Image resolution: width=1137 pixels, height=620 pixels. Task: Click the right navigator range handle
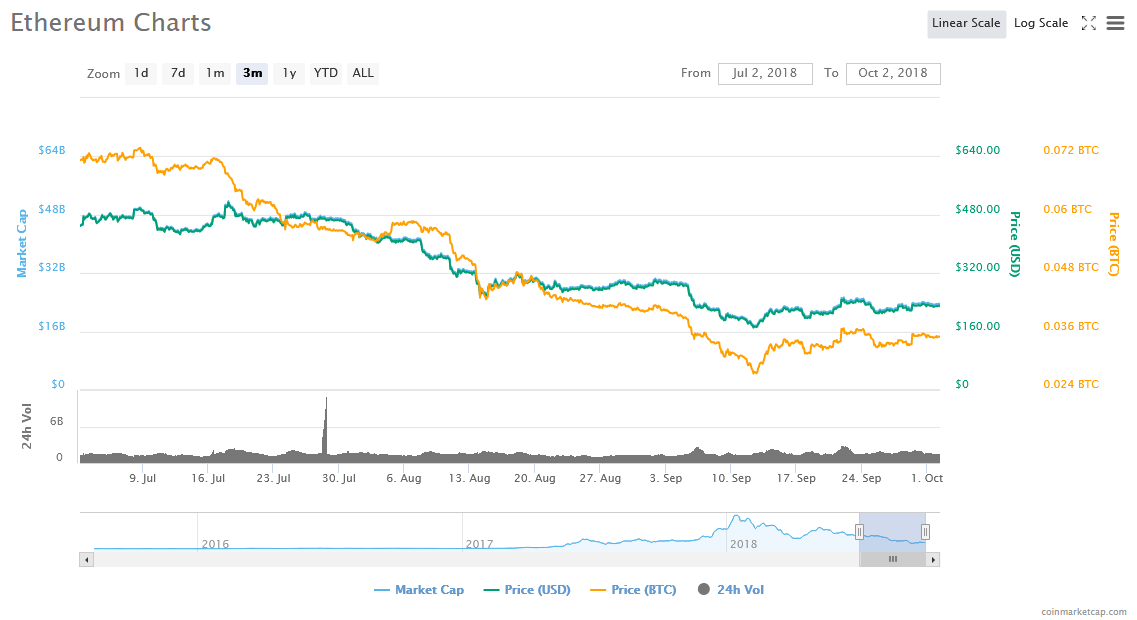925,532
